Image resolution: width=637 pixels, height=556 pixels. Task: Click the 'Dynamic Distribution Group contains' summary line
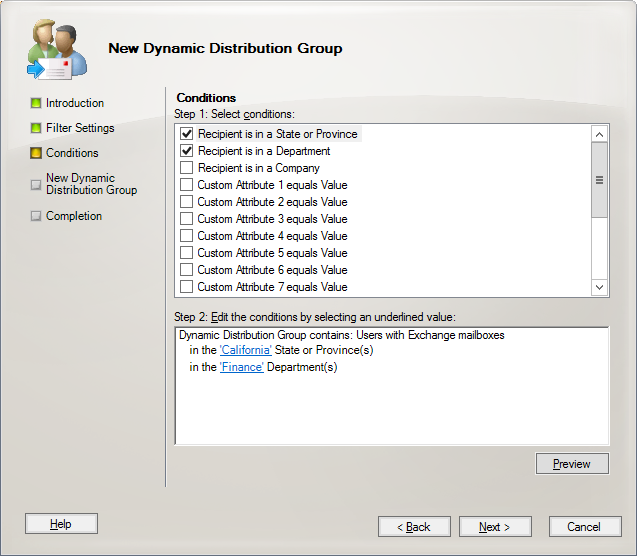tap(341, 335)
